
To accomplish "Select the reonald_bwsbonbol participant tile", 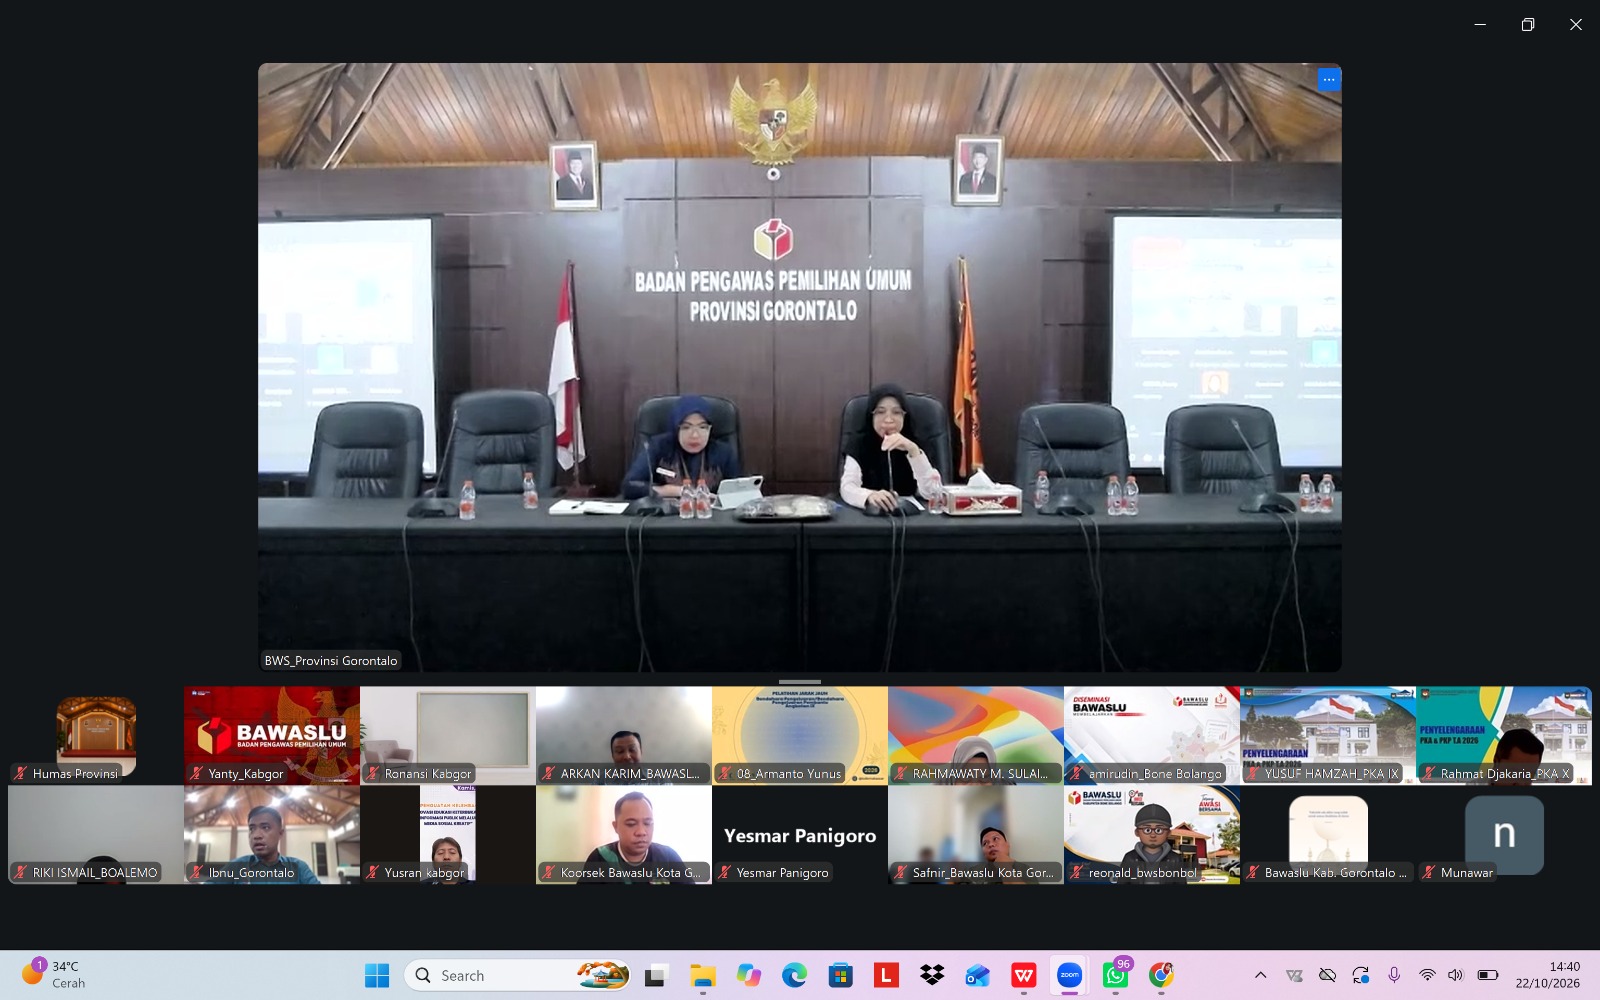I will 1152,834.
